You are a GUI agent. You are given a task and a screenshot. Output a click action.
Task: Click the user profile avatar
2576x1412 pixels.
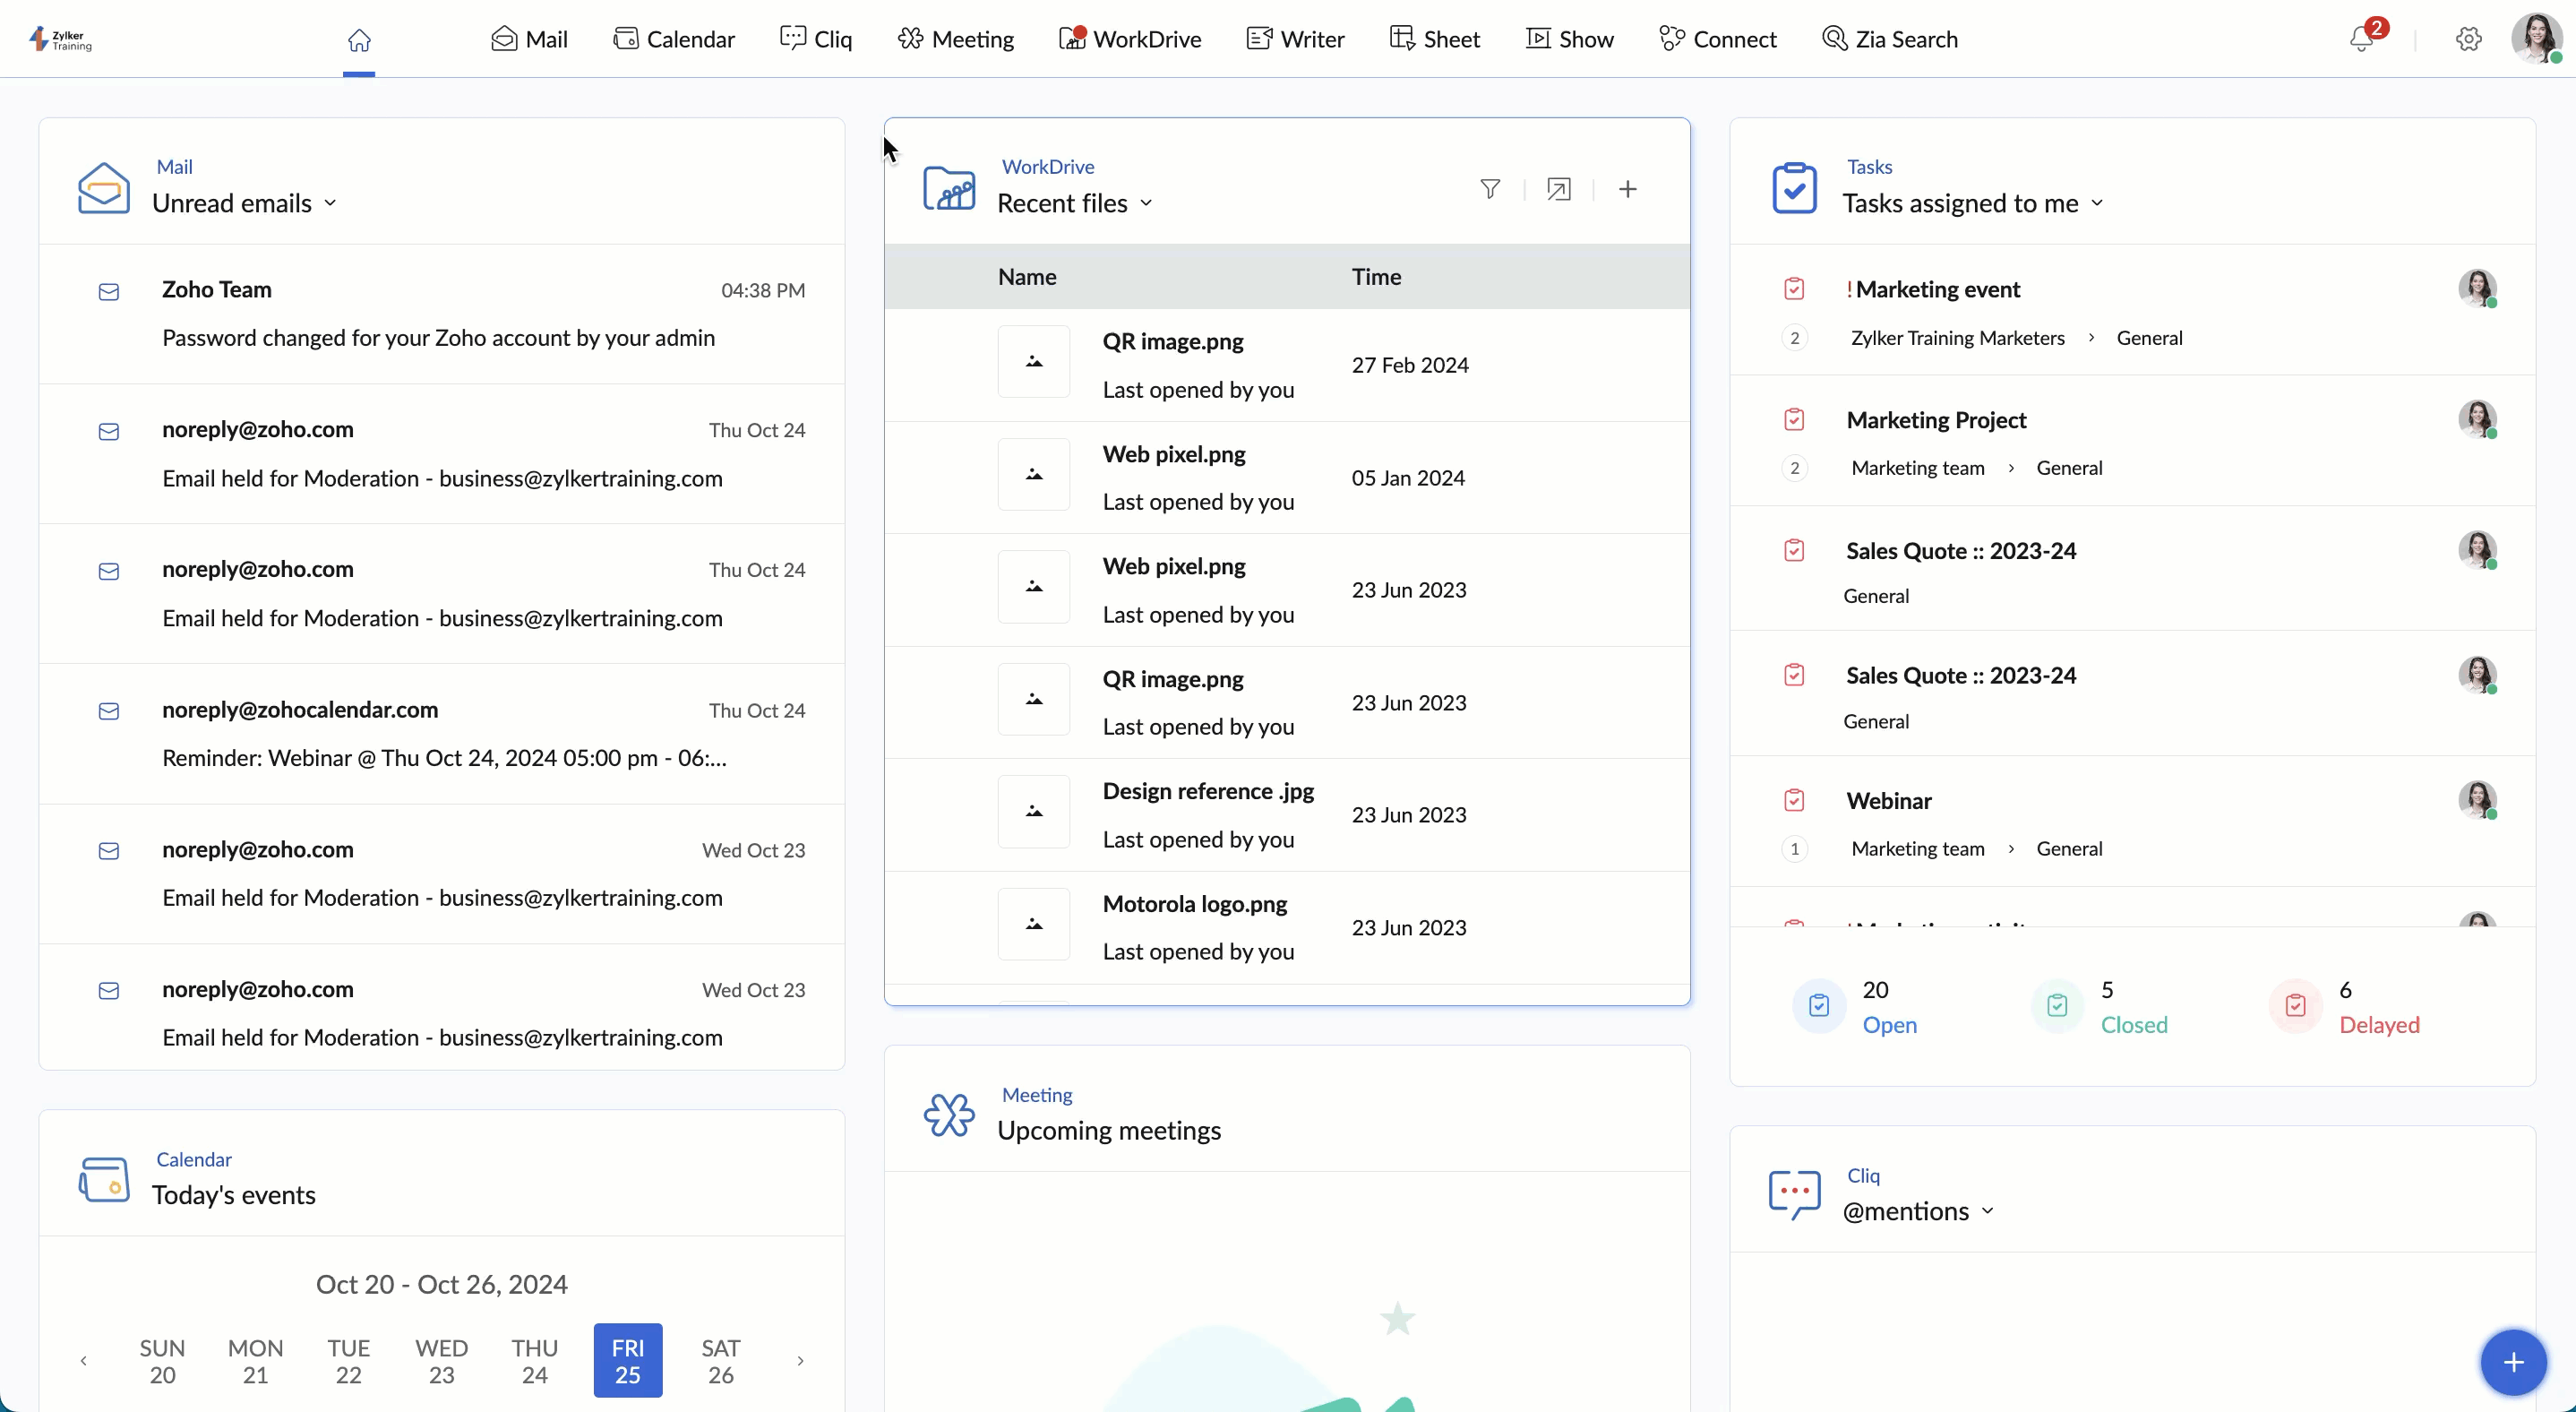pyautogui.click(x=2536, y=38)
